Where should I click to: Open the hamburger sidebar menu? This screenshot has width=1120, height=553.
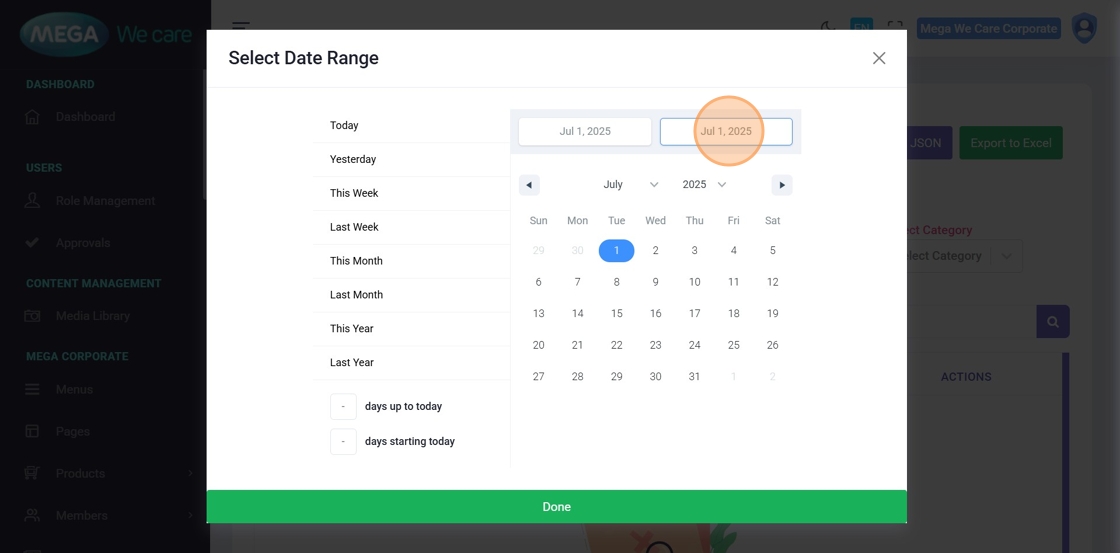(241, 27)
